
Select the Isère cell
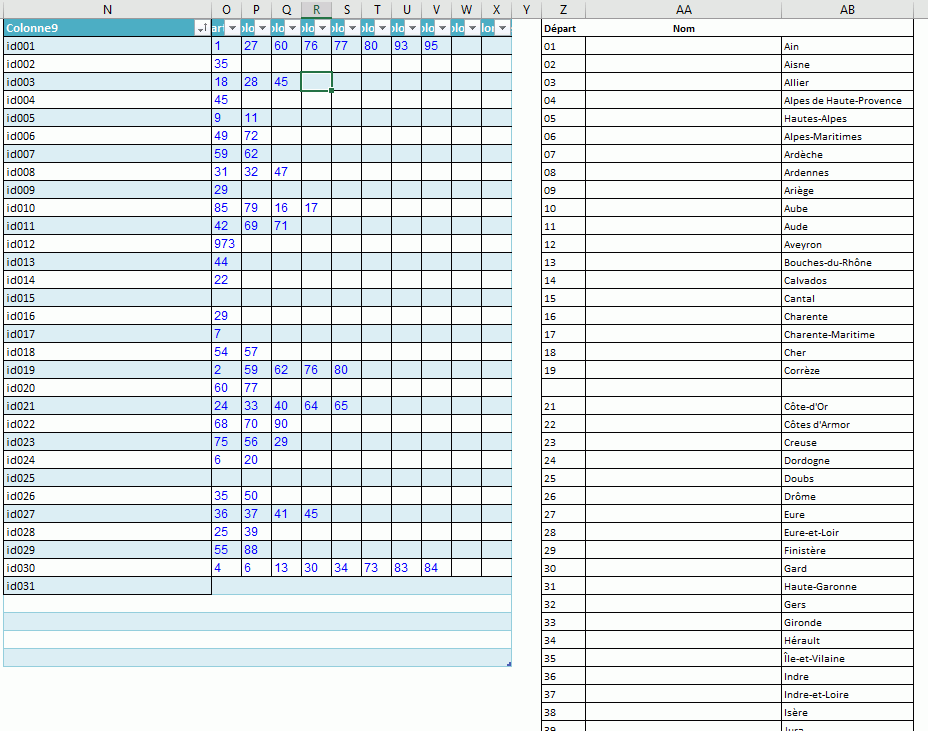[x=848, y=713]
